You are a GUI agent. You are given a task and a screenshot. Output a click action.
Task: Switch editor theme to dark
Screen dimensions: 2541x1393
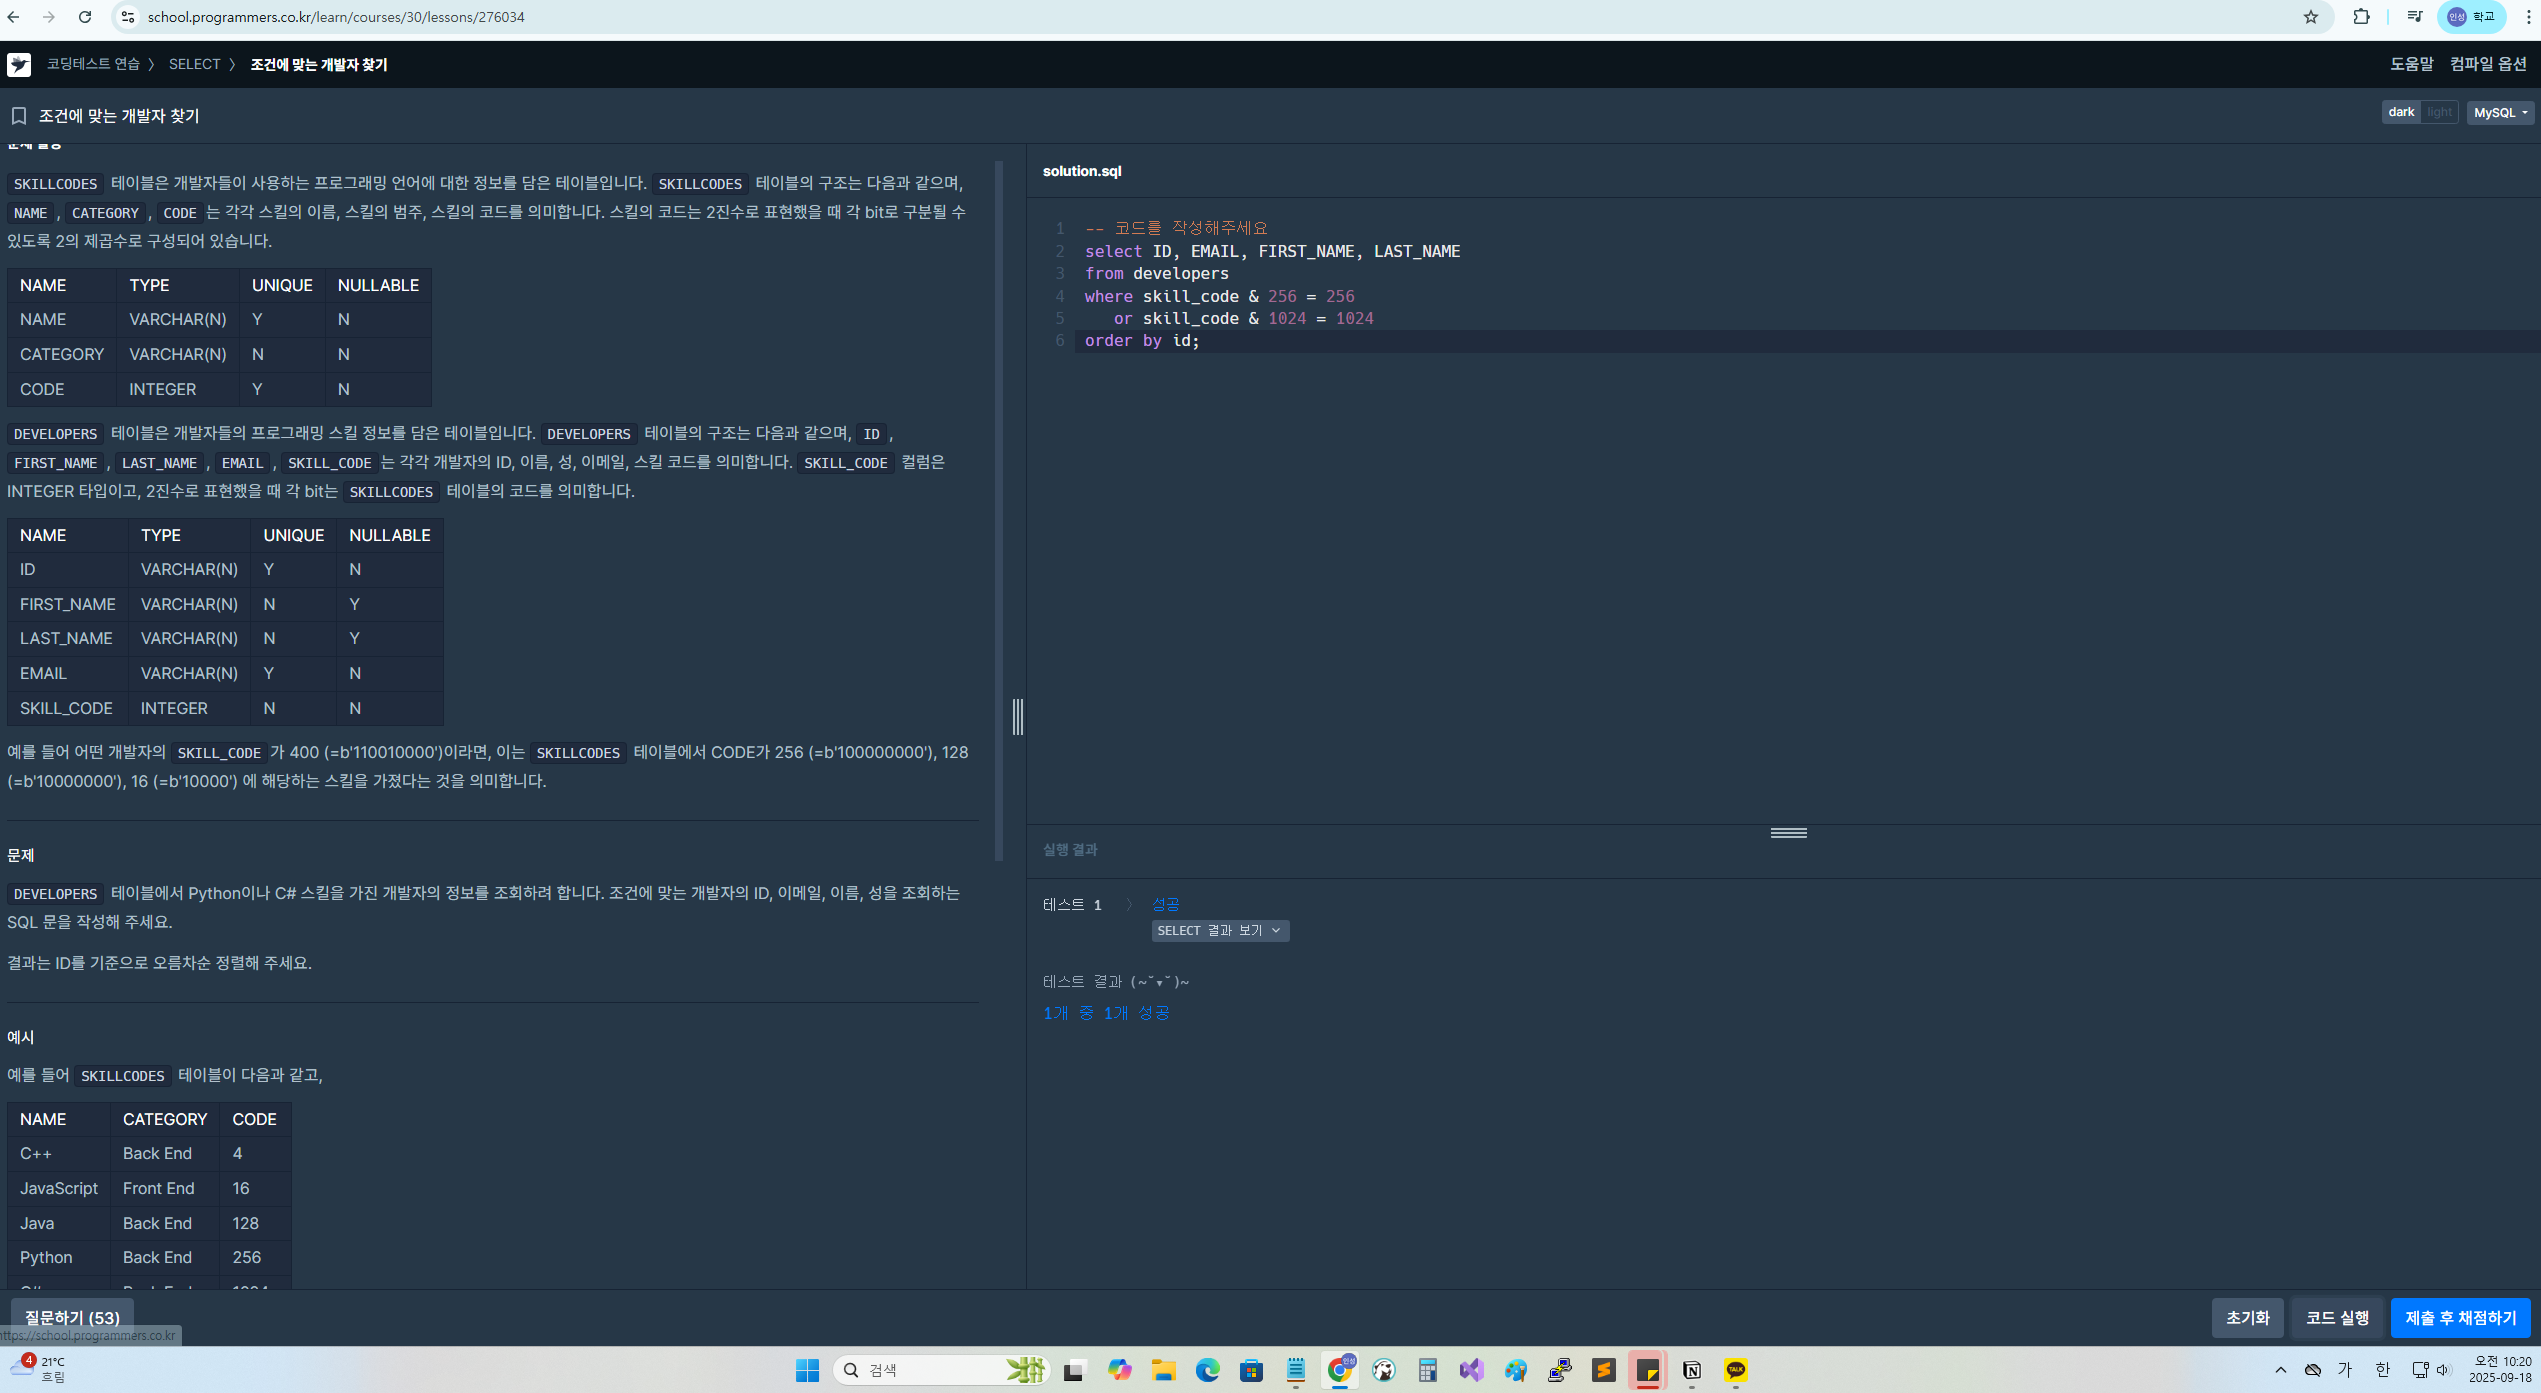(2401, 112)
